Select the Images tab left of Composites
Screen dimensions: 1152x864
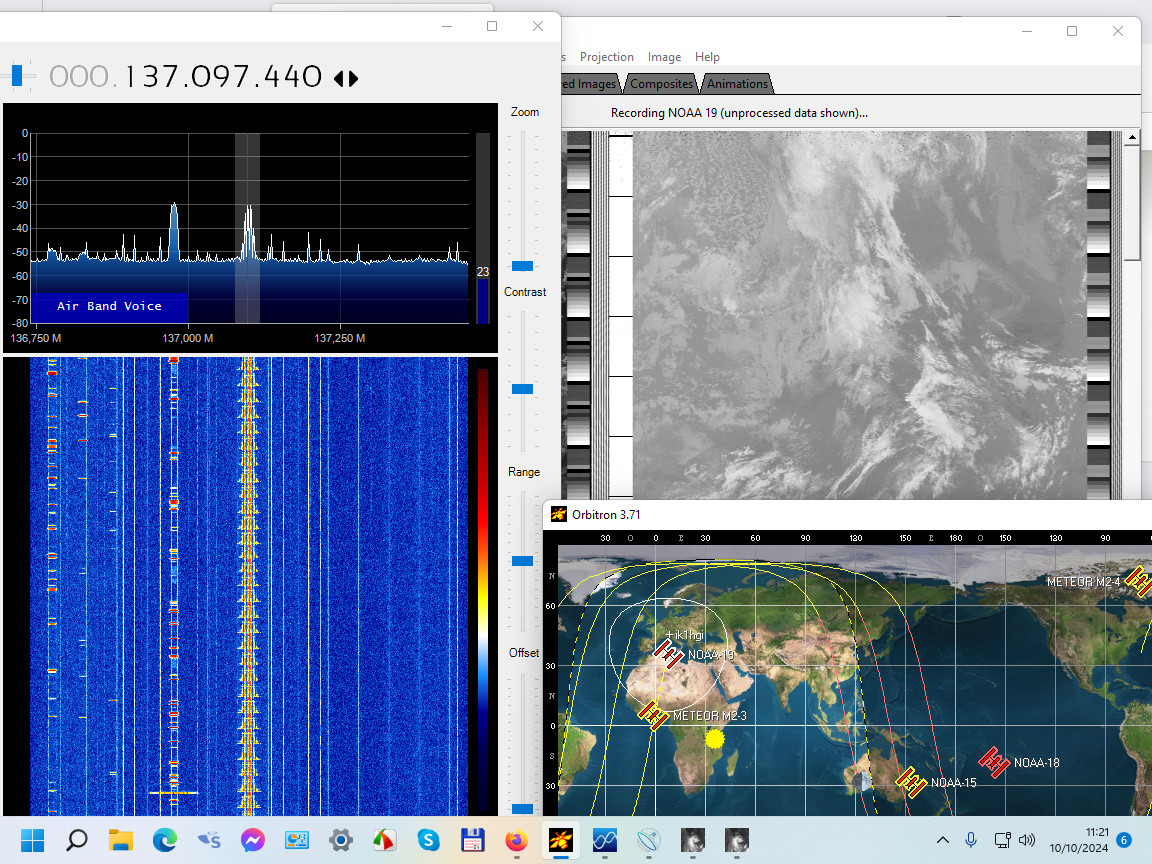coord(591,84)
